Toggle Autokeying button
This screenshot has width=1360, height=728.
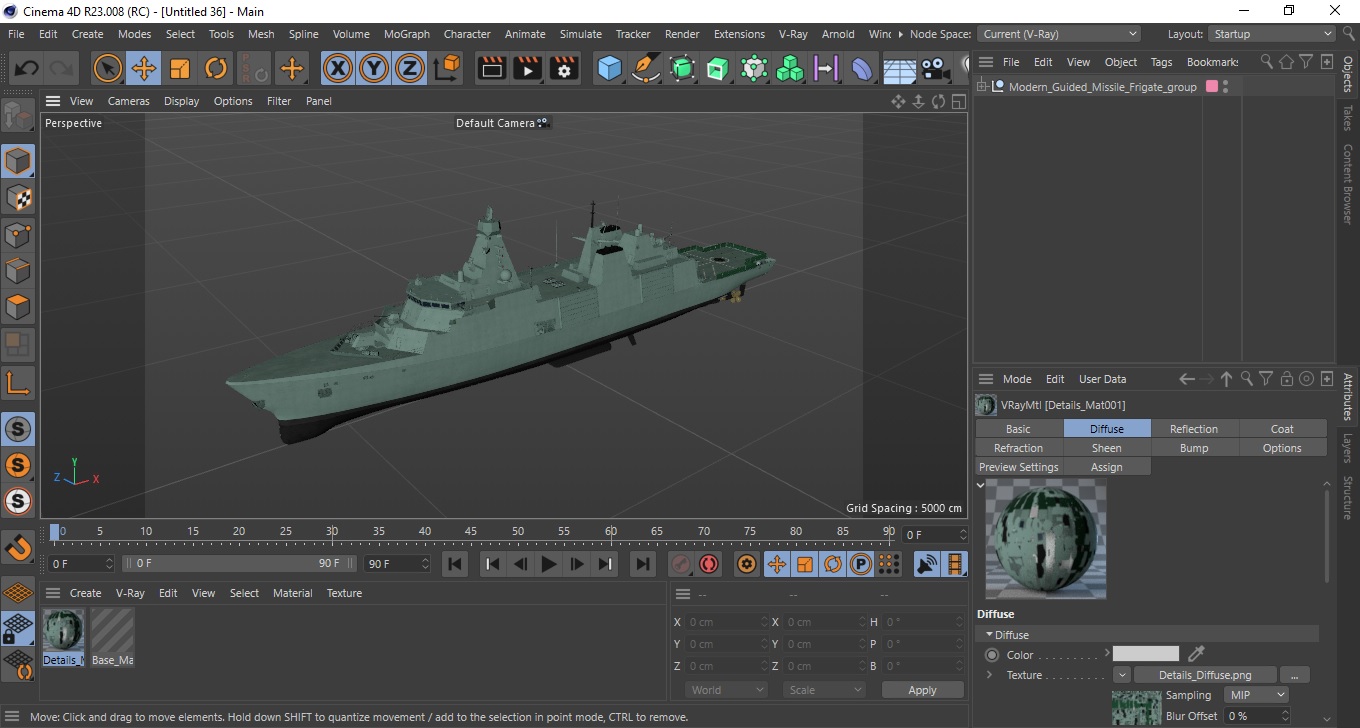[709, 564]
